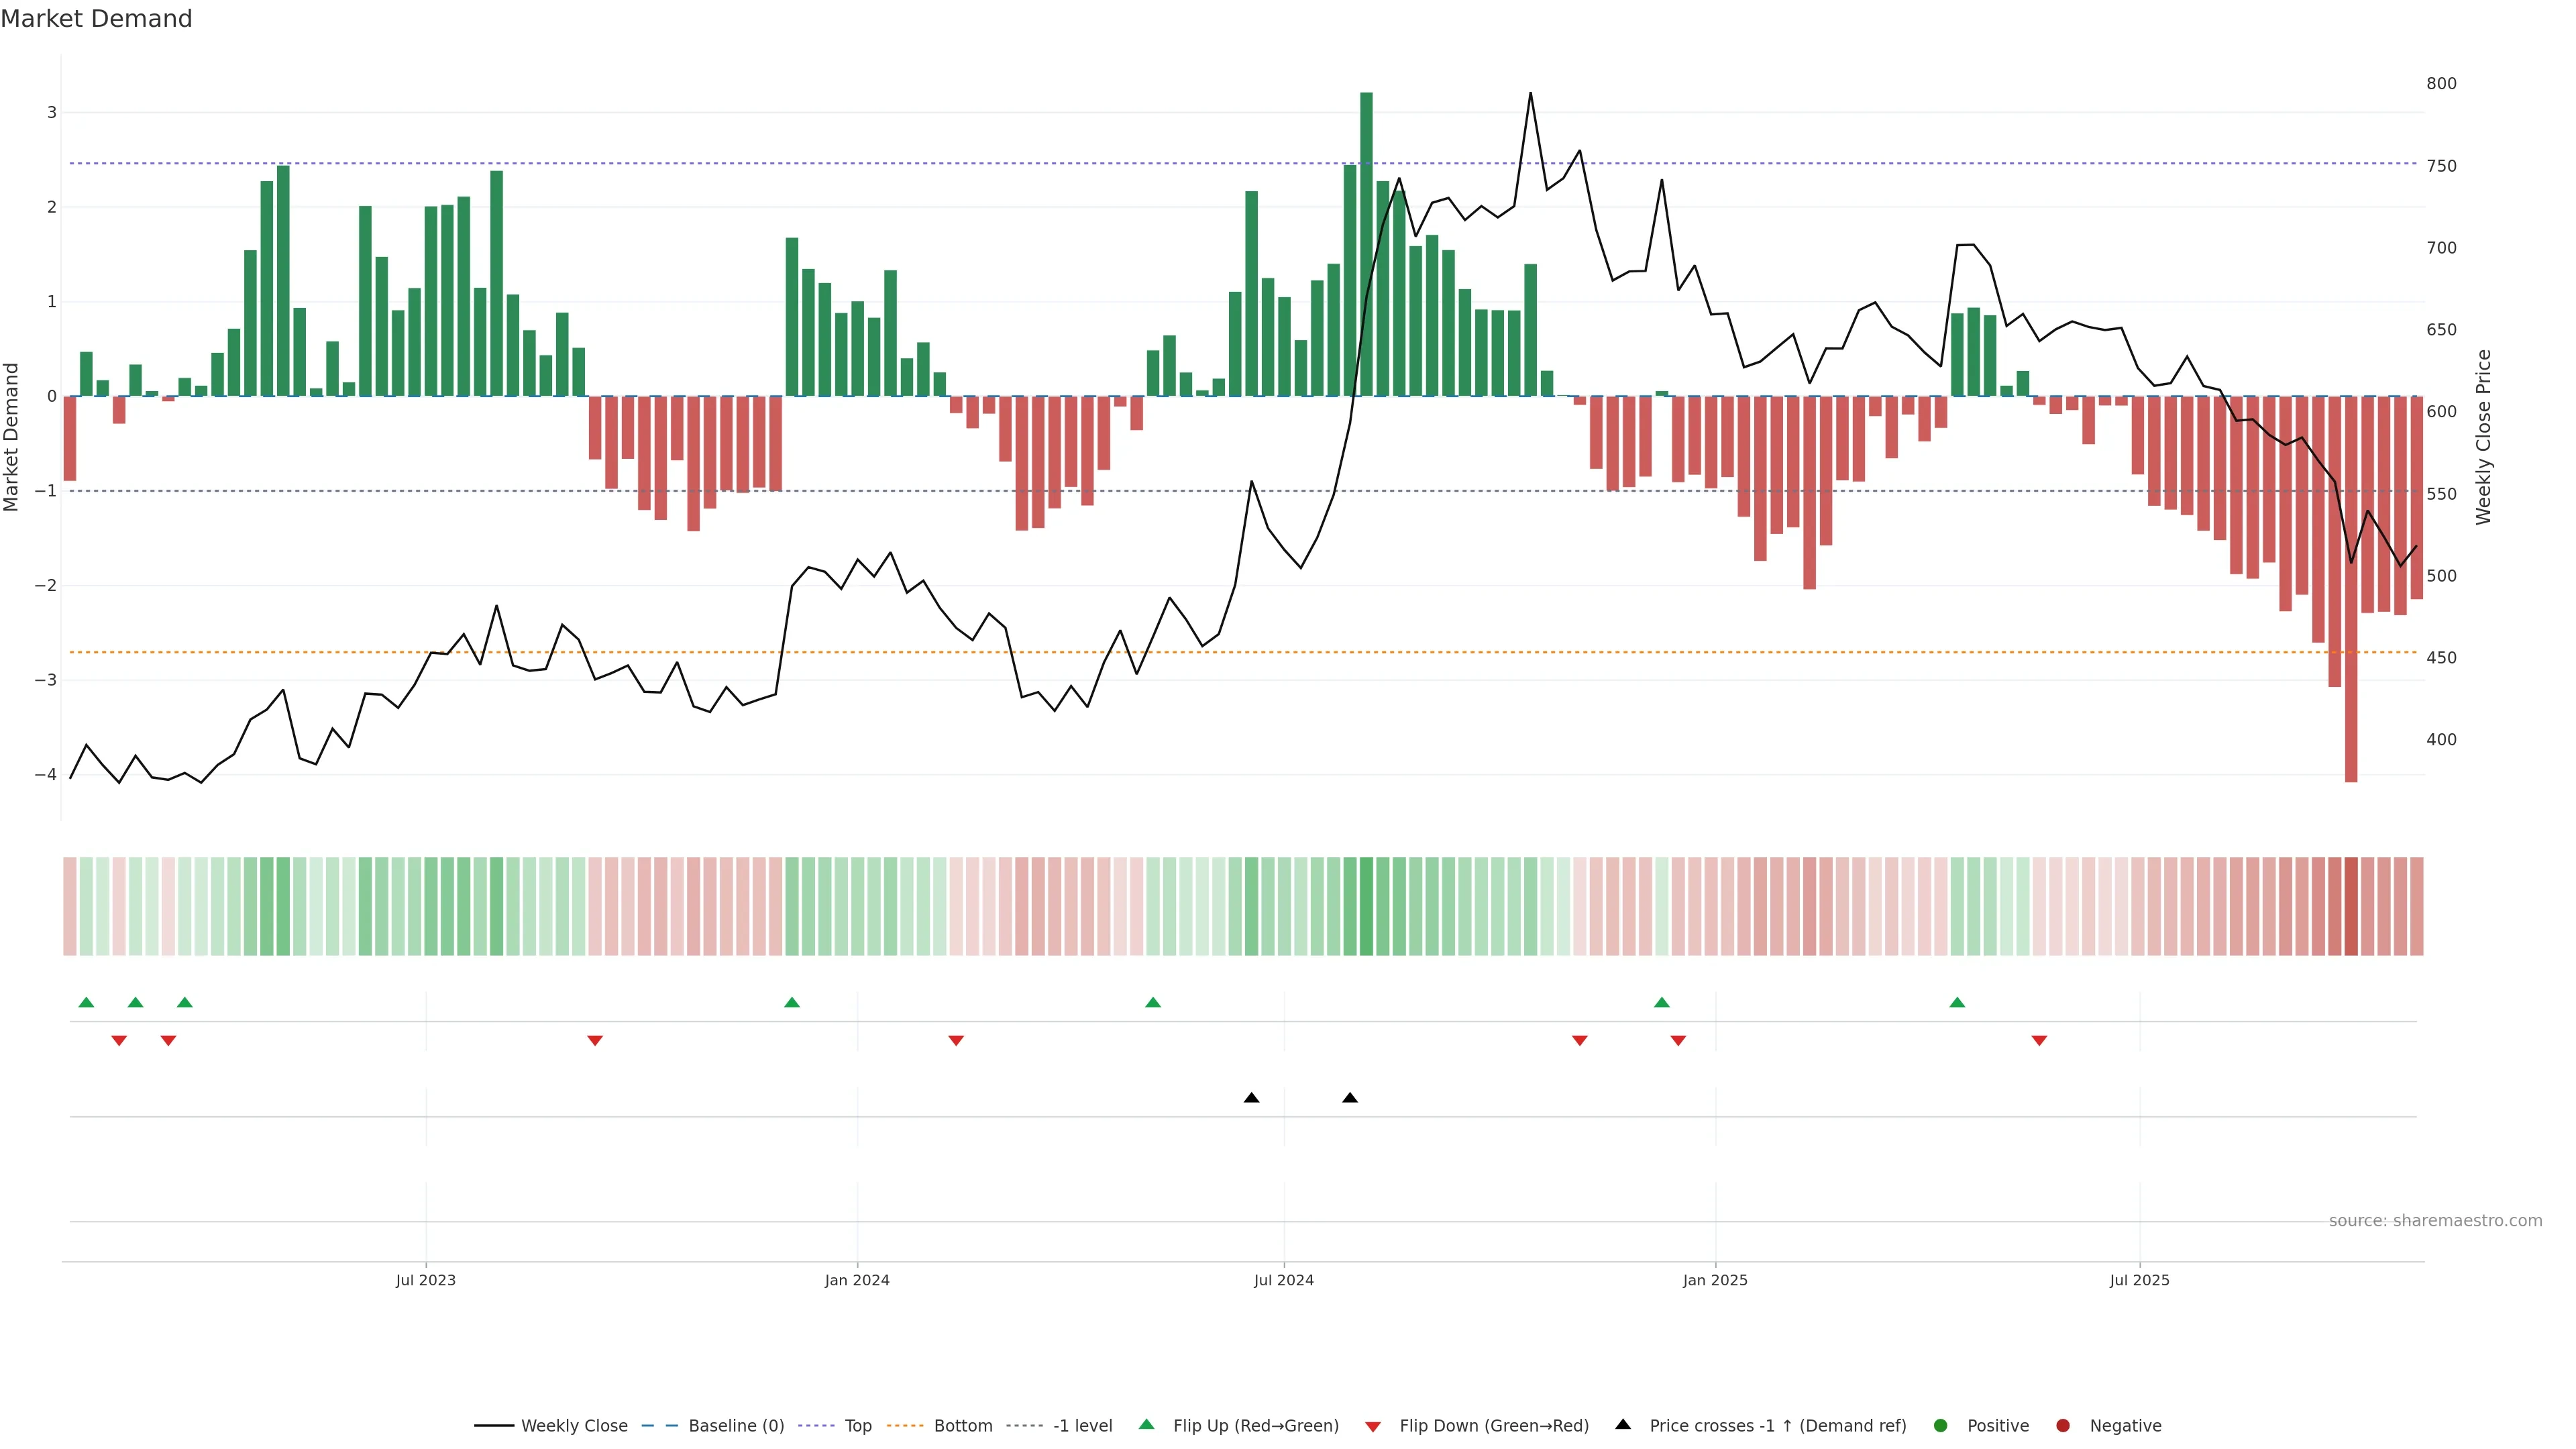Click the last red flip-down marker before Jul 2025
This screenshot has height=1449, width=2576.
(x=2039, y=1041)
